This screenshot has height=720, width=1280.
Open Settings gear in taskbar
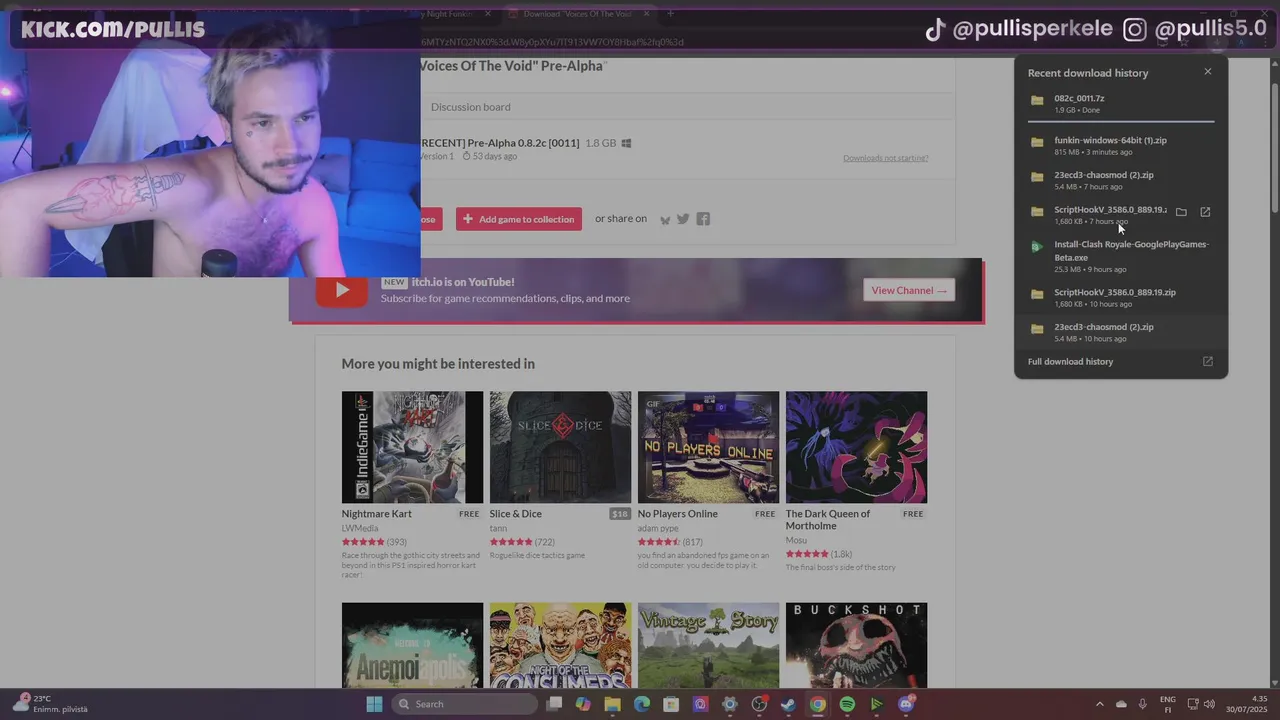point(730,704)
